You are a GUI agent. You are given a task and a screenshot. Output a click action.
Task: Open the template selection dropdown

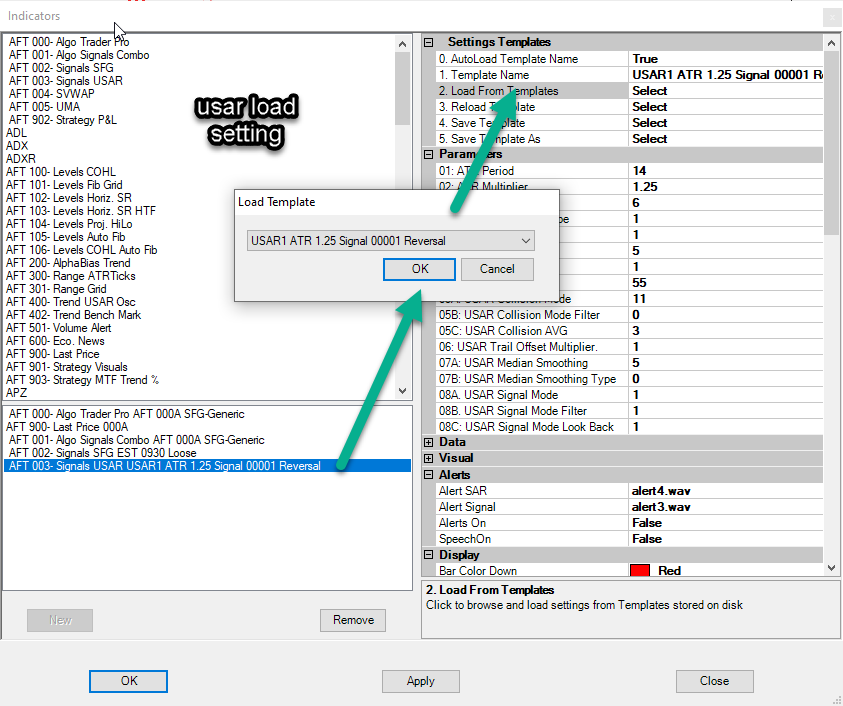click(390, 241)
